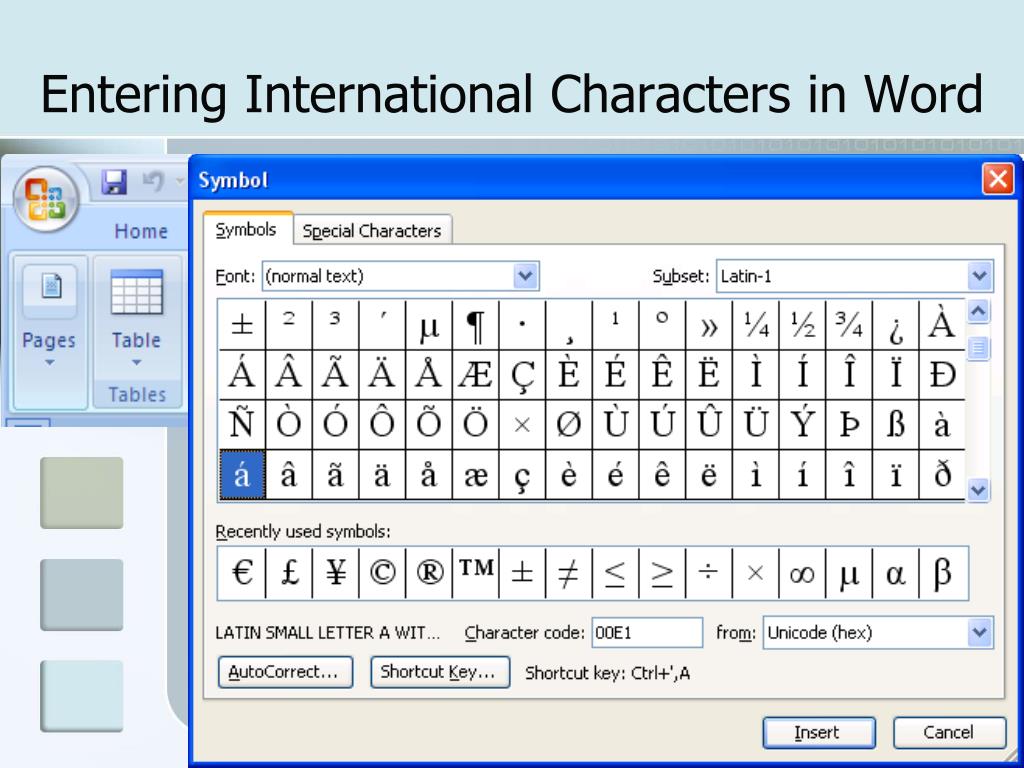This screenshot has width=1024, height=768.
Task: Click symbol grid scroll up arrow
Action: click(978, 312)
